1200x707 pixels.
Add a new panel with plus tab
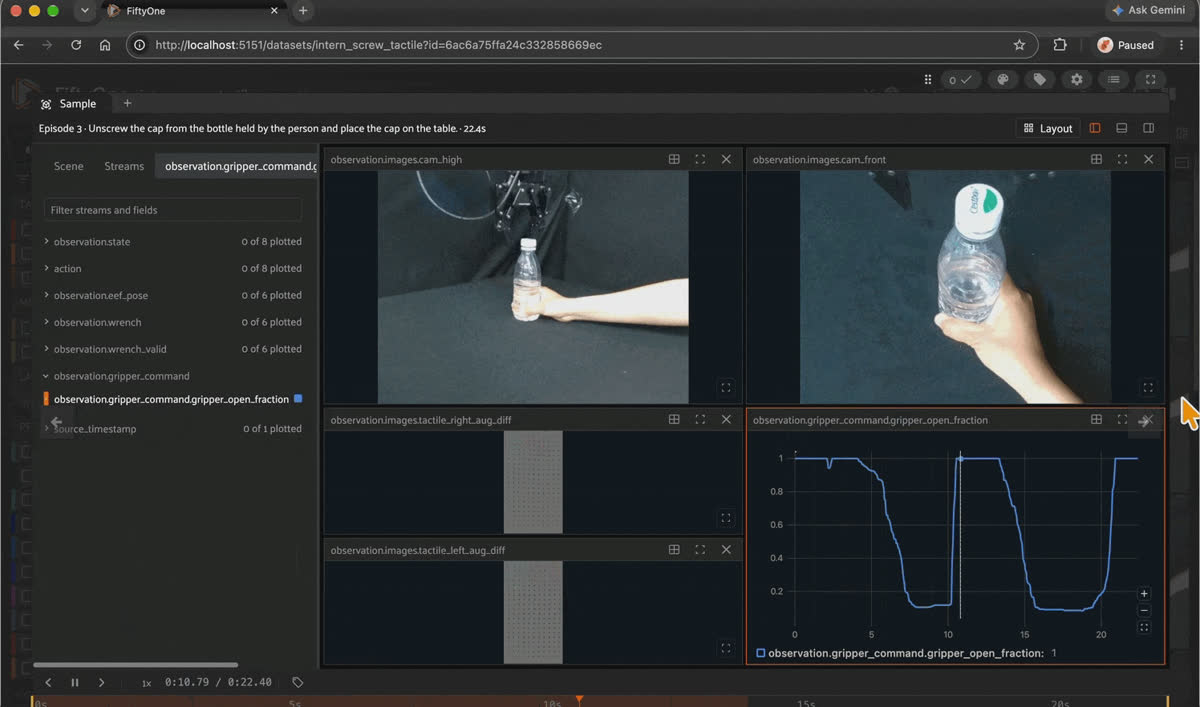127,103
